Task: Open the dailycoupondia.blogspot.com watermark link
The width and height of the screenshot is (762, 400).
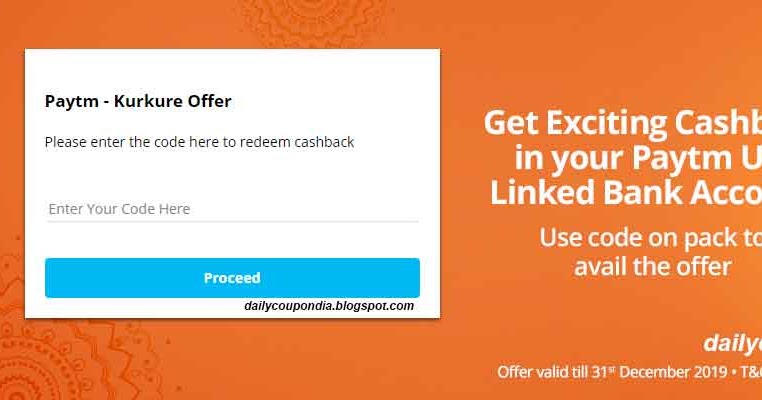Action: [x=329, y=306]
